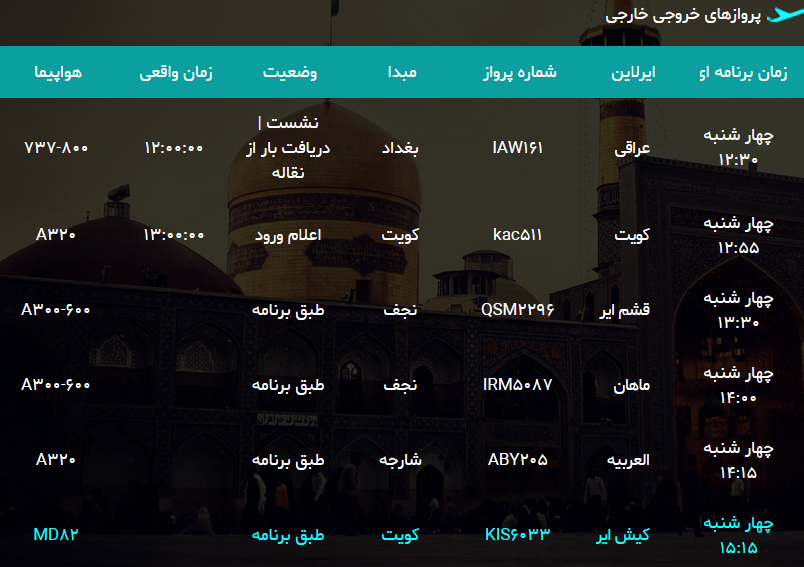The image size is (804, 567).
Task: Click destination کویت in KIS6033 row
Action: [400, 535]
